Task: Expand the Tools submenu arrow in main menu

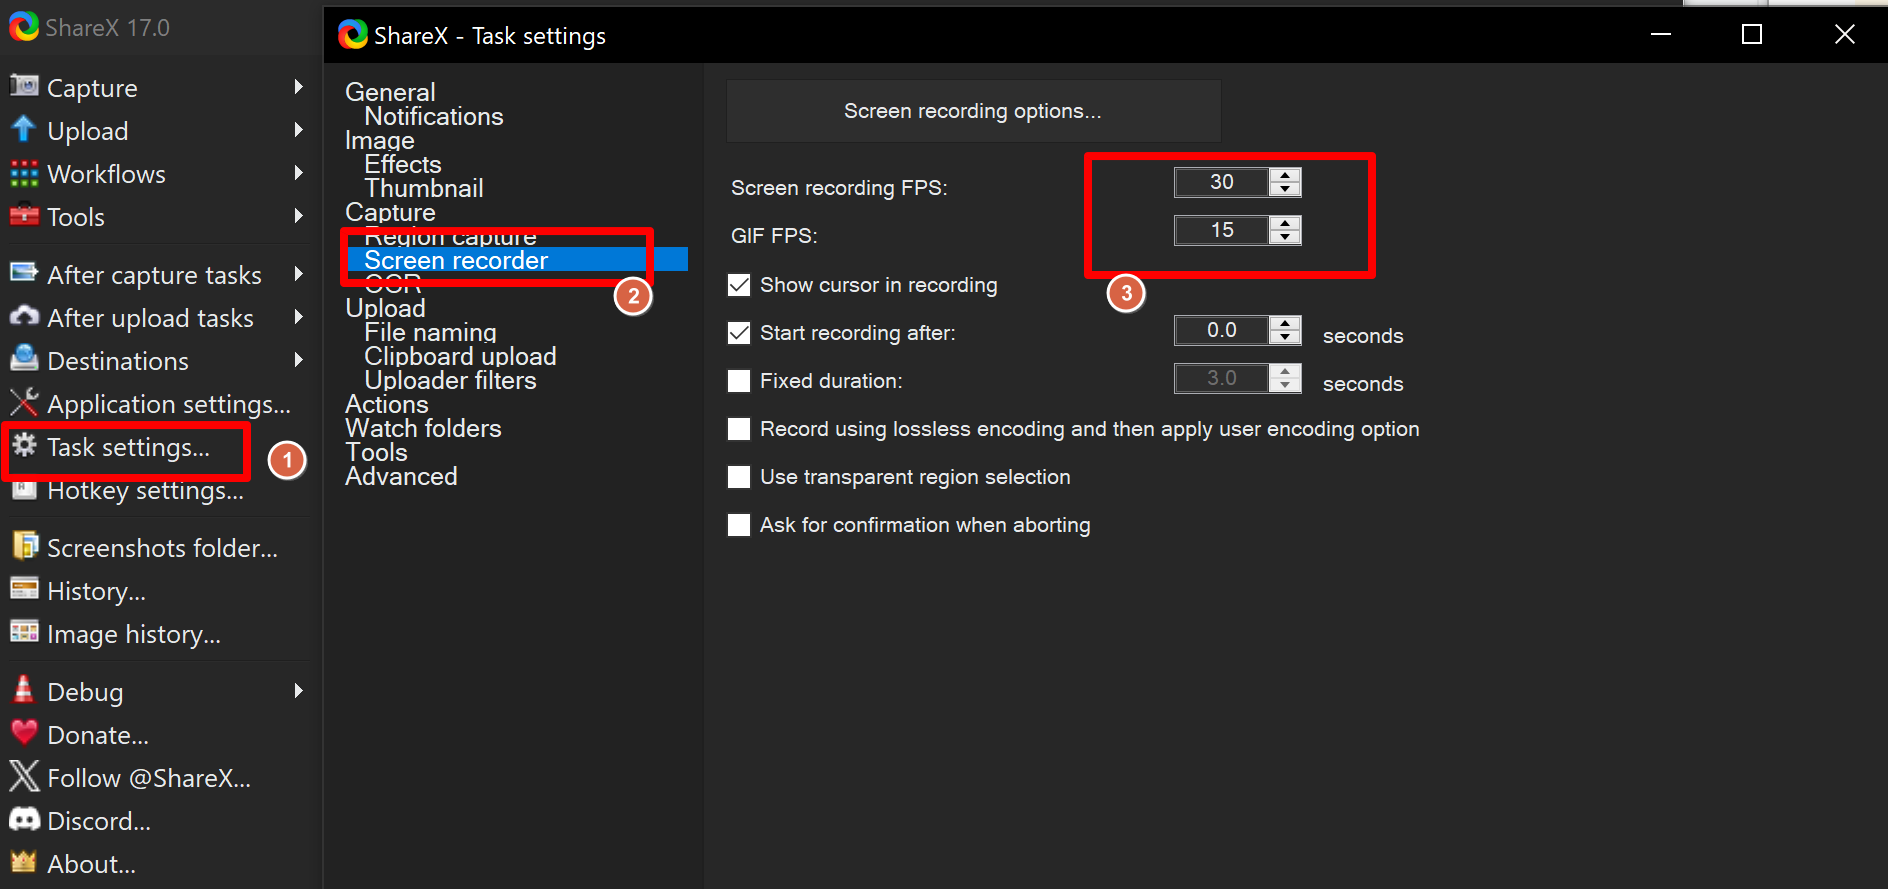Action: [298, 216]
